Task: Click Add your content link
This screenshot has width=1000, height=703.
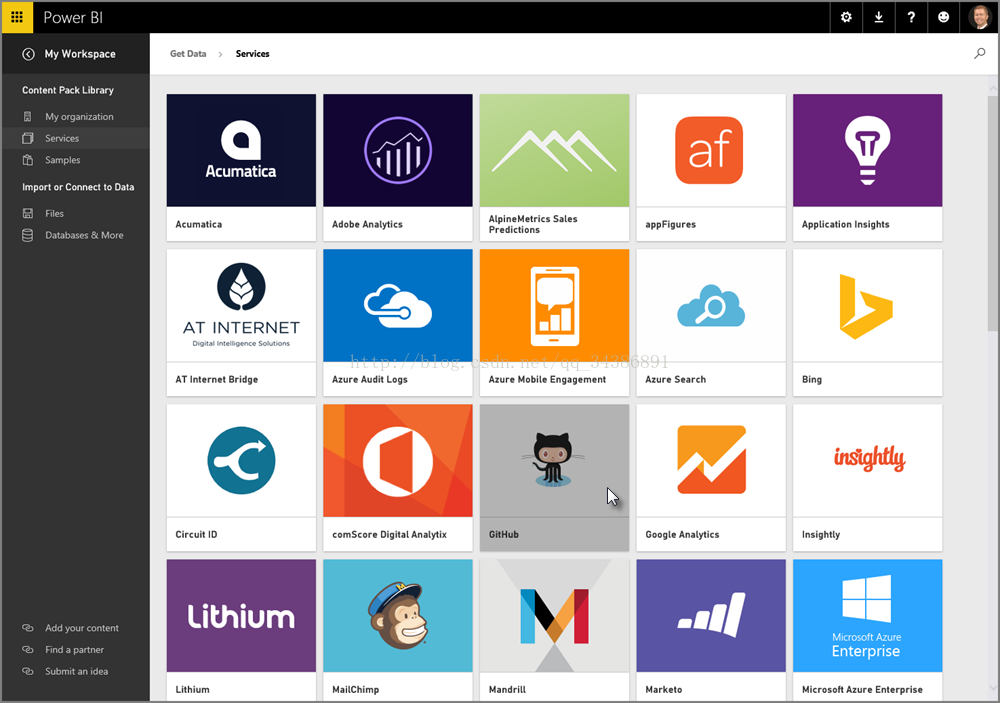Action: (82, 628)
